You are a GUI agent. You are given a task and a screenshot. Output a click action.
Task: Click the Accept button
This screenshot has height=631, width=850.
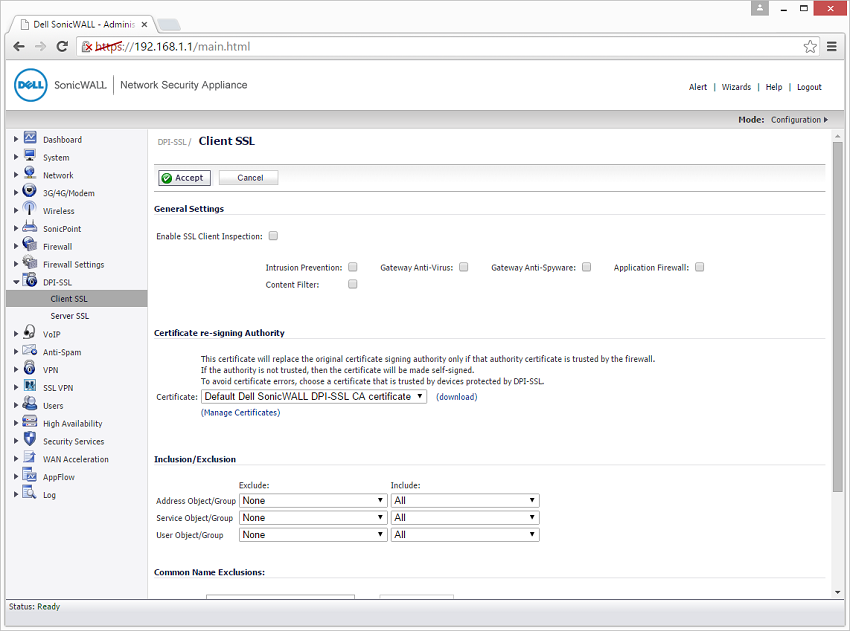184,178
